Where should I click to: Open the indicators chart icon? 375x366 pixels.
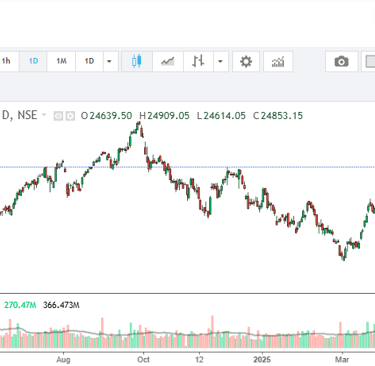pyautogui.click(x=278, y=61)
